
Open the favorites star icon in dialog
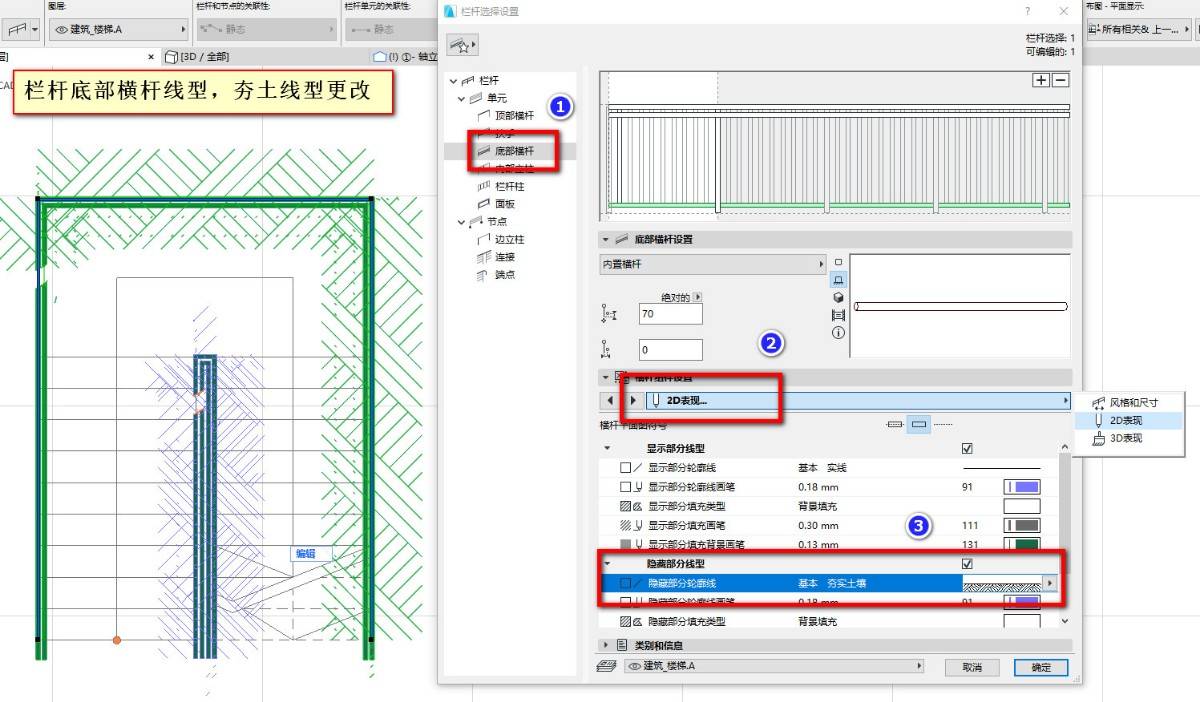point(462,46)
